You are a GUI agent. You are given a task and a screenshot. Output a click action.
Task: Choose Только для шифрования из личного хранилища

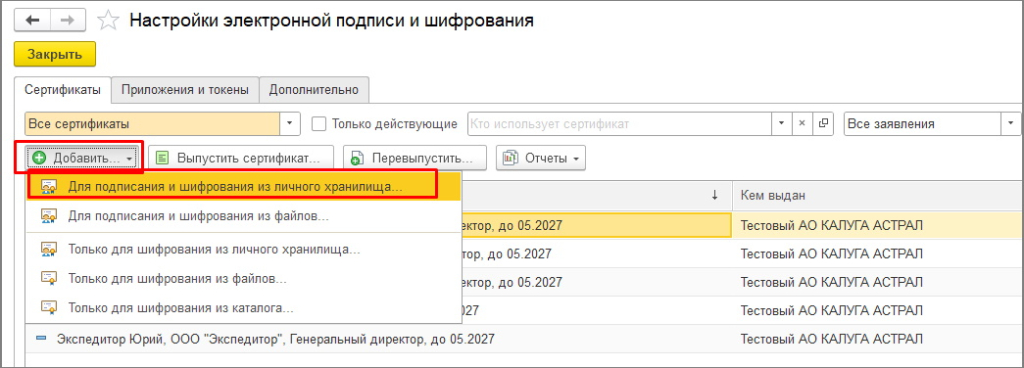[x=243, y=249]
